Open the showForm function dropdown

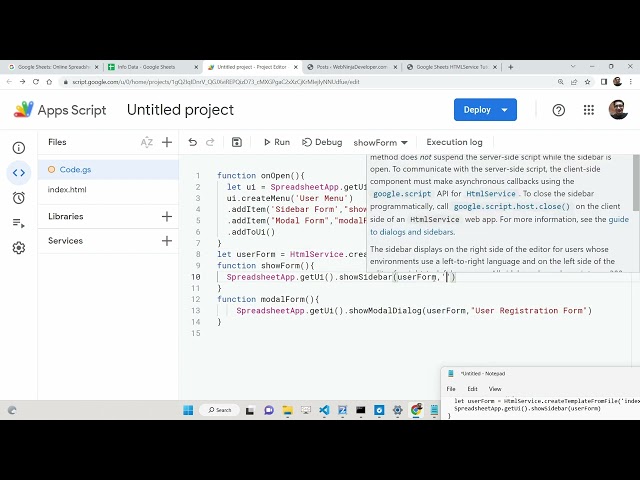tap(380, 142)
